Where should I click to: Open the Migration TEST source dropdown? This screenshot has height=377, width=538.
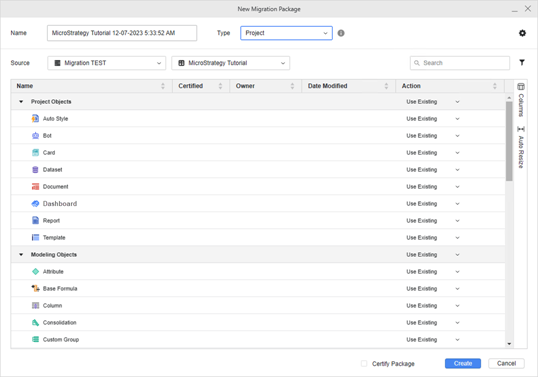pos(106,63)
